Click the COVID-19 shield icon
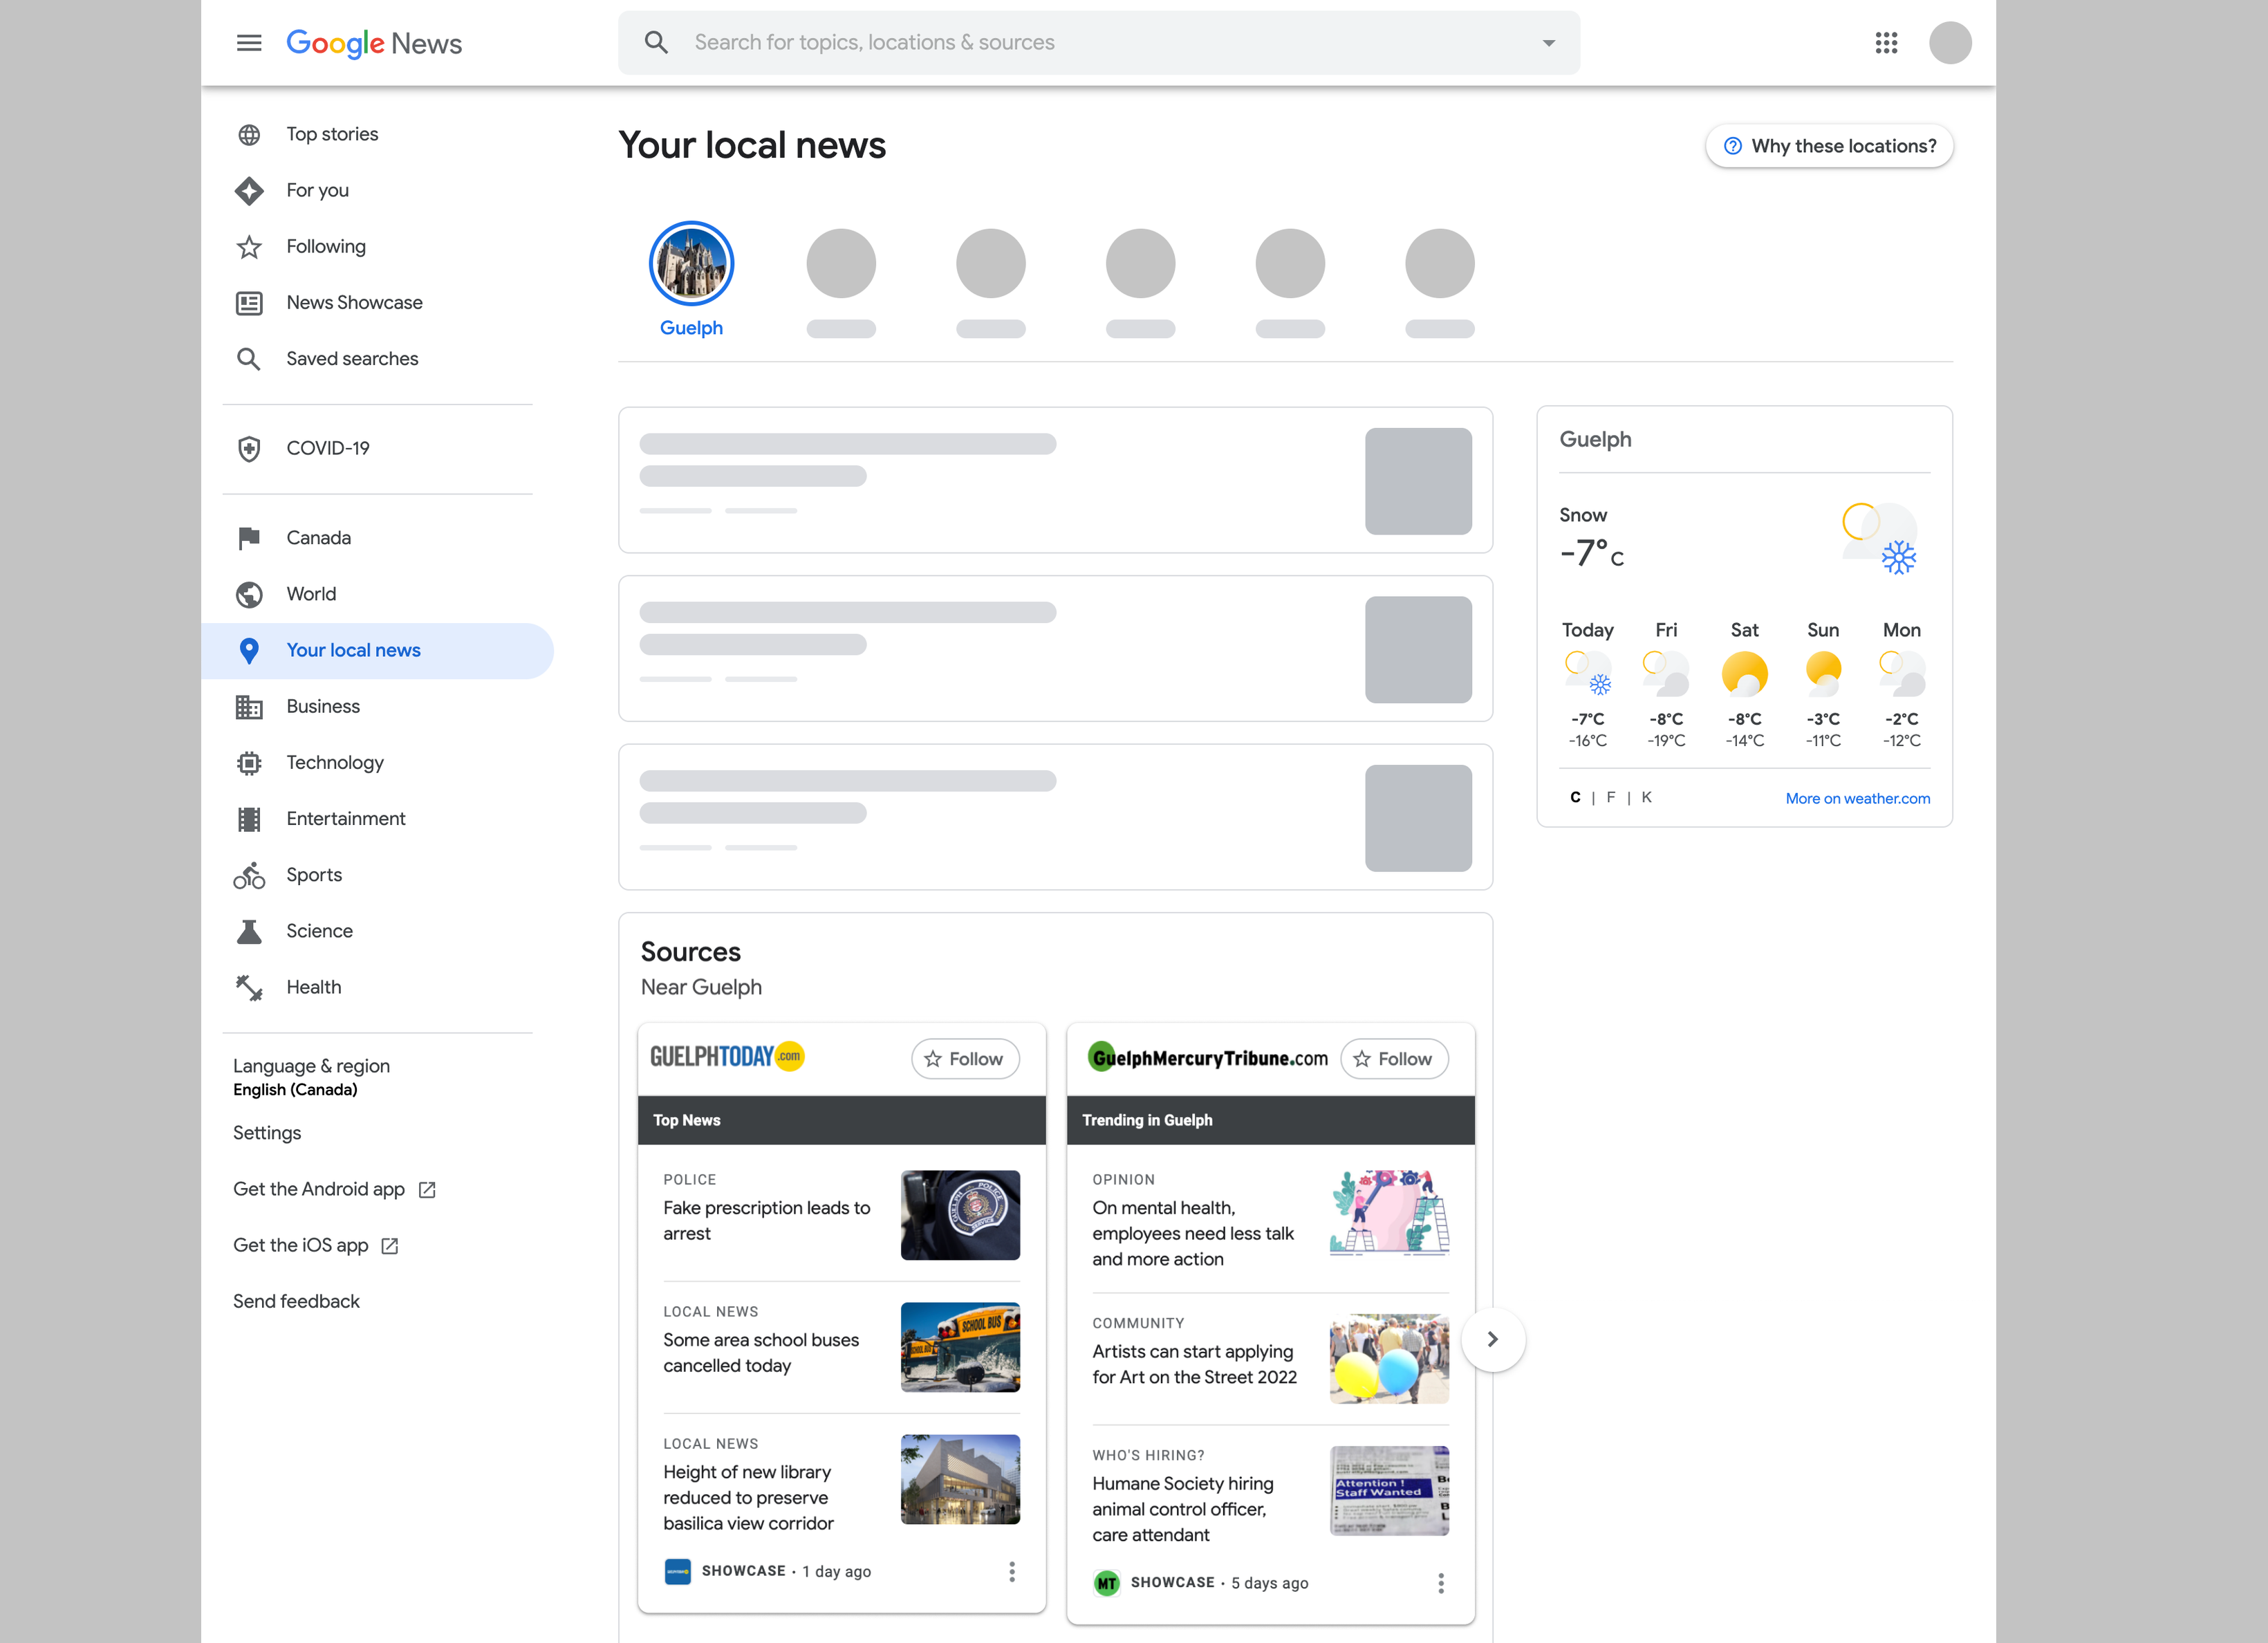Viewport: 2268px width, 1643px height. [x=249, y=449]
